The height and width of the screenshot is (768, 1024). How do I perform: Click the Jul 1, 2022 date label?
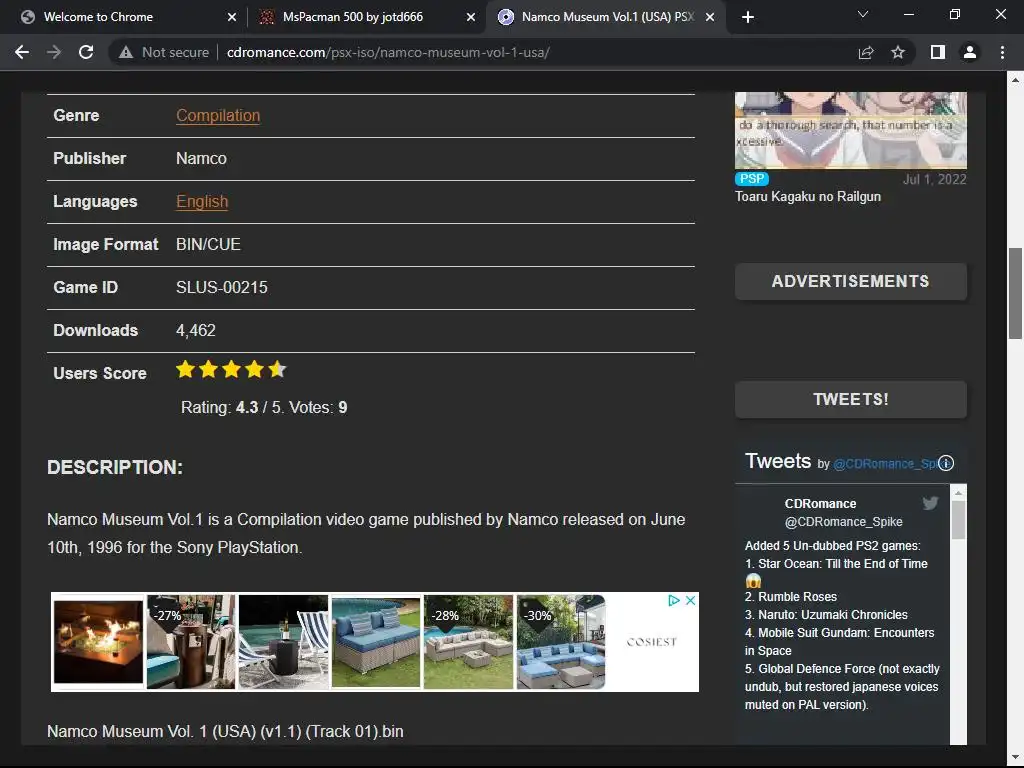click(934, 180)
